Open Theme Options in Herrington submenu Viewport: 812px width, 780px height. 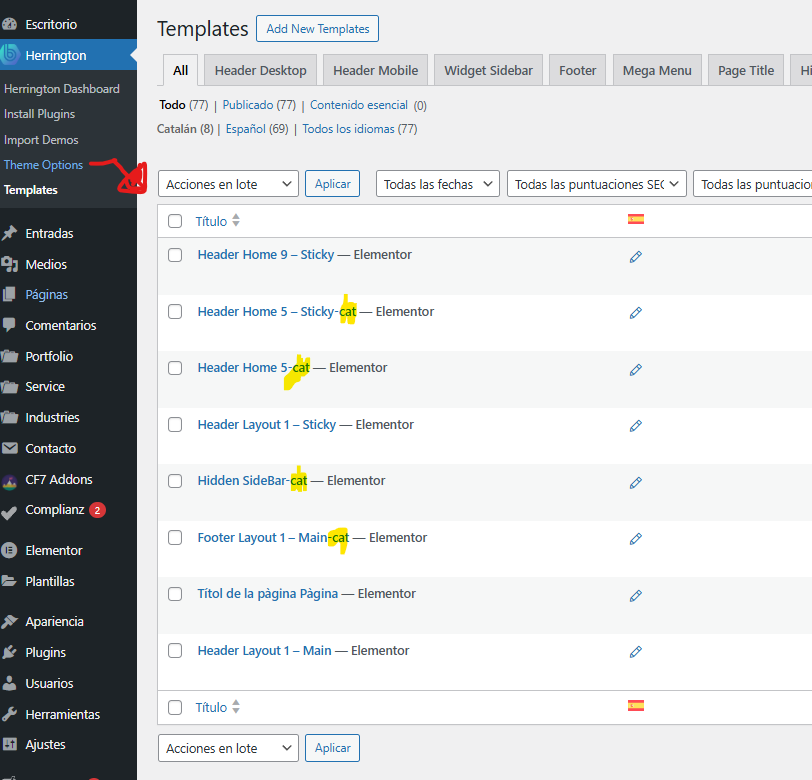[43, 165]
